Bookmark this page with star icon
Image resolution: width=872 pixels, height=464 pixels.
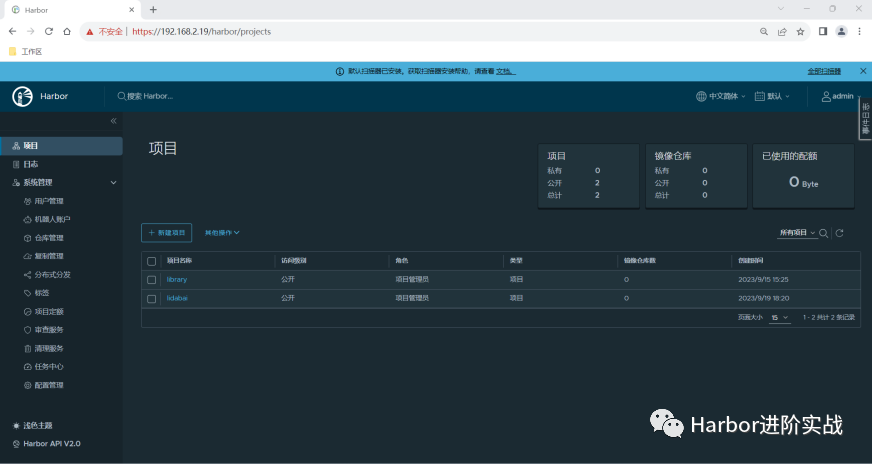(800, 32)
